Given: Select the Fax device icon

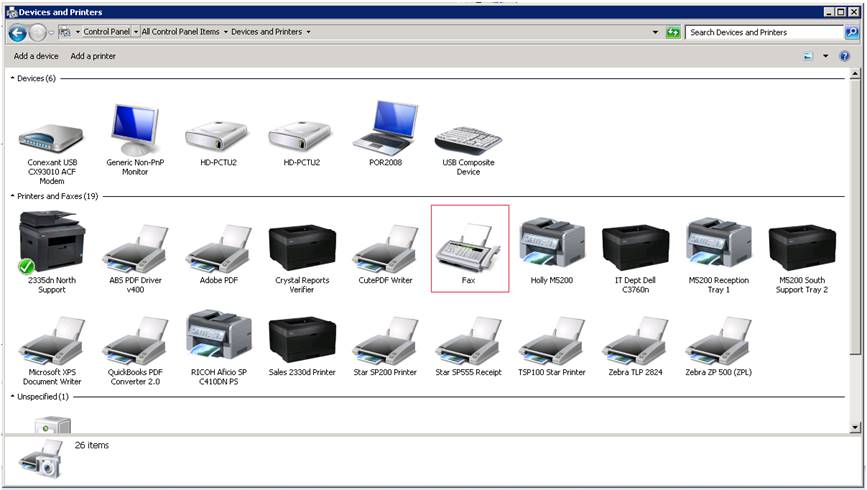Looking at the screenshot, I should point(469,248).
